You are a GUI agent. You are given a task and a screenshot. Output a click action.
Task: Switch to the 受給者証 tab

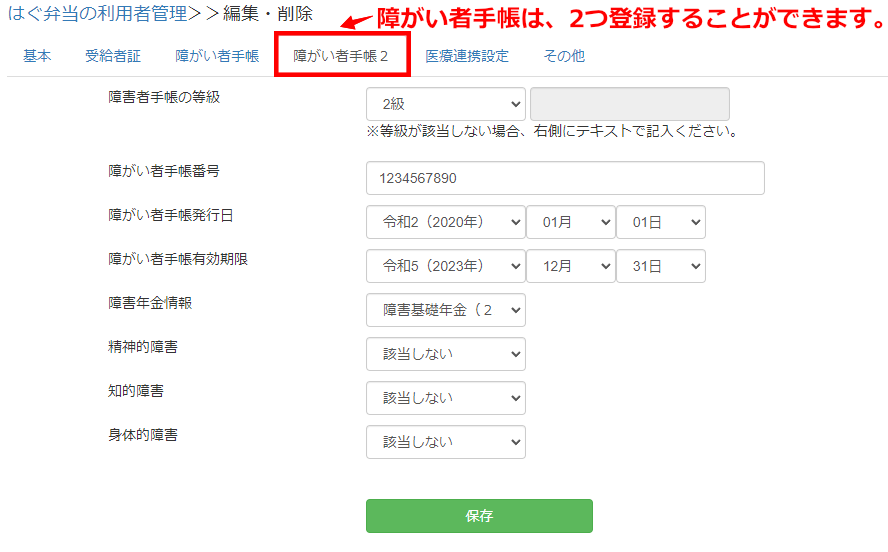point(113,56)
